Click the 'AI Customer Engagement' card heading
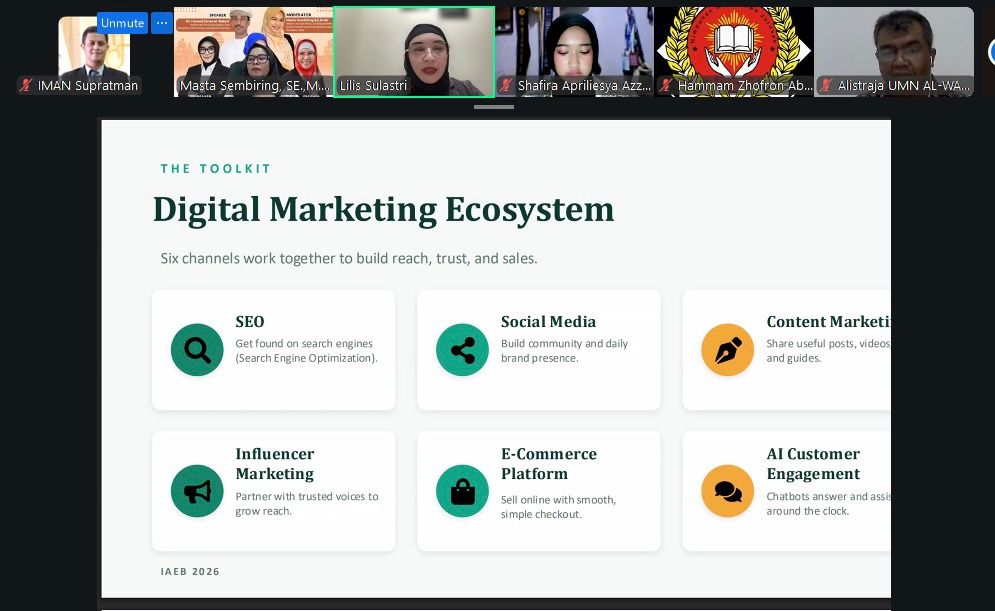 814,464
